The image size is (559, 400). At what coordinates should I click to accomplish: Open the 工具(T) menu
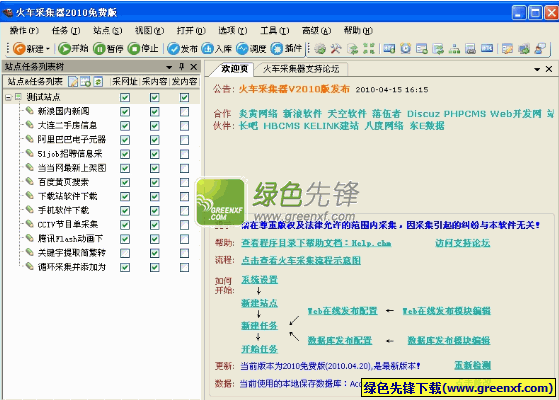(x=275, y=31)
